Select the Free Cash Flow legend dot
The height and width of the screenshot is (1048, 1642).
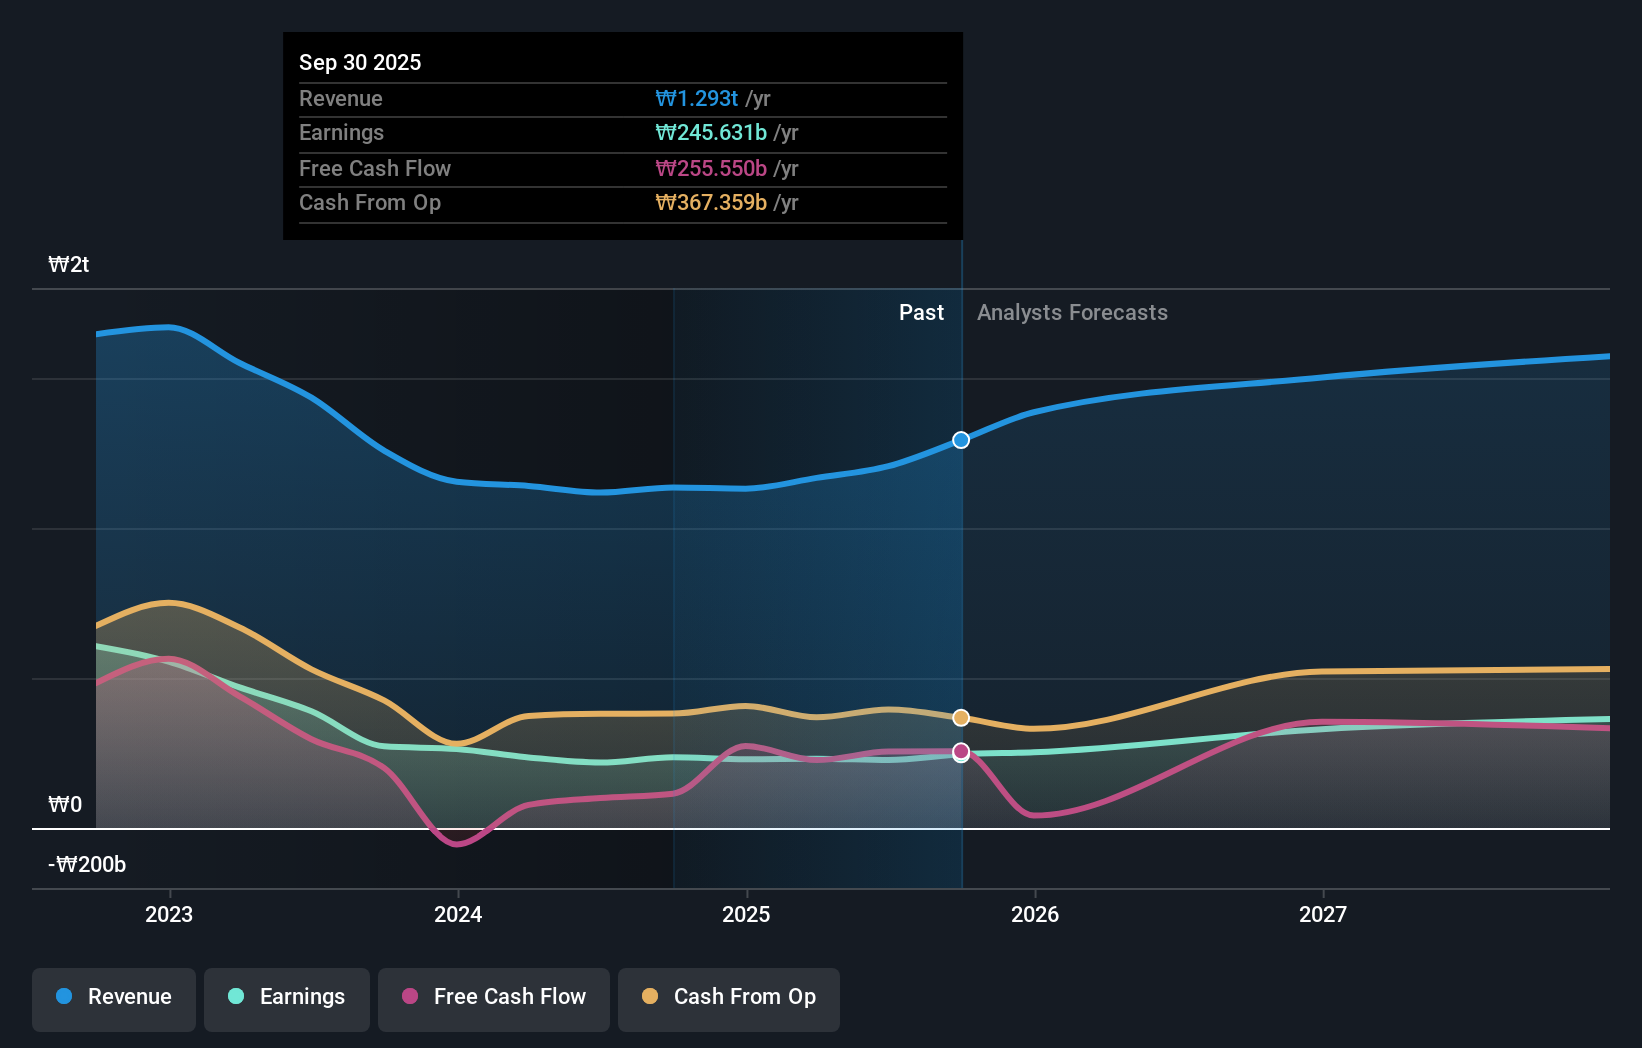(409, 997)
